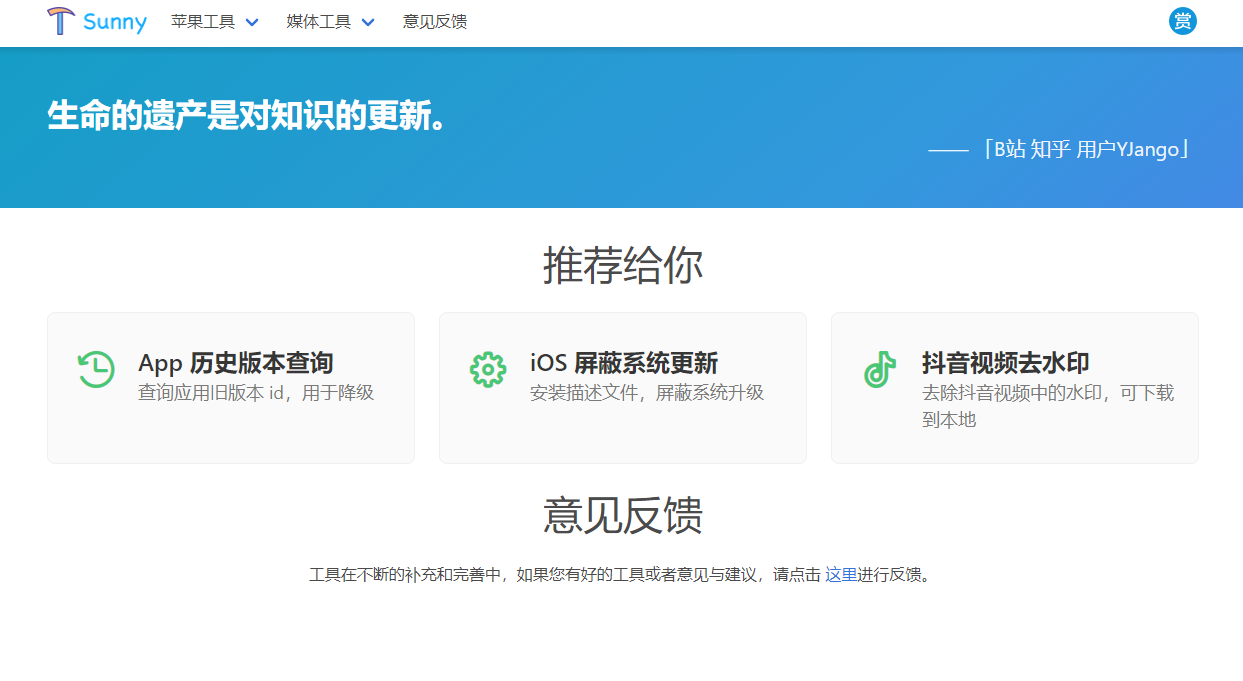1243x681 pixels.
Task: Click the circular 赏 reward icon
Action: pyautogui.click(x=1183, y=21)
